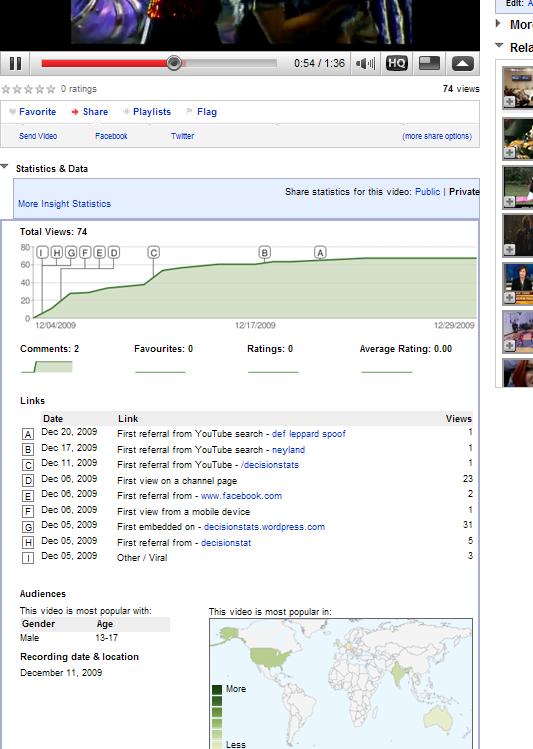The image size is (533, 749).
Task: Click the I icon in Links table
Action: click(x=28, y=557)
